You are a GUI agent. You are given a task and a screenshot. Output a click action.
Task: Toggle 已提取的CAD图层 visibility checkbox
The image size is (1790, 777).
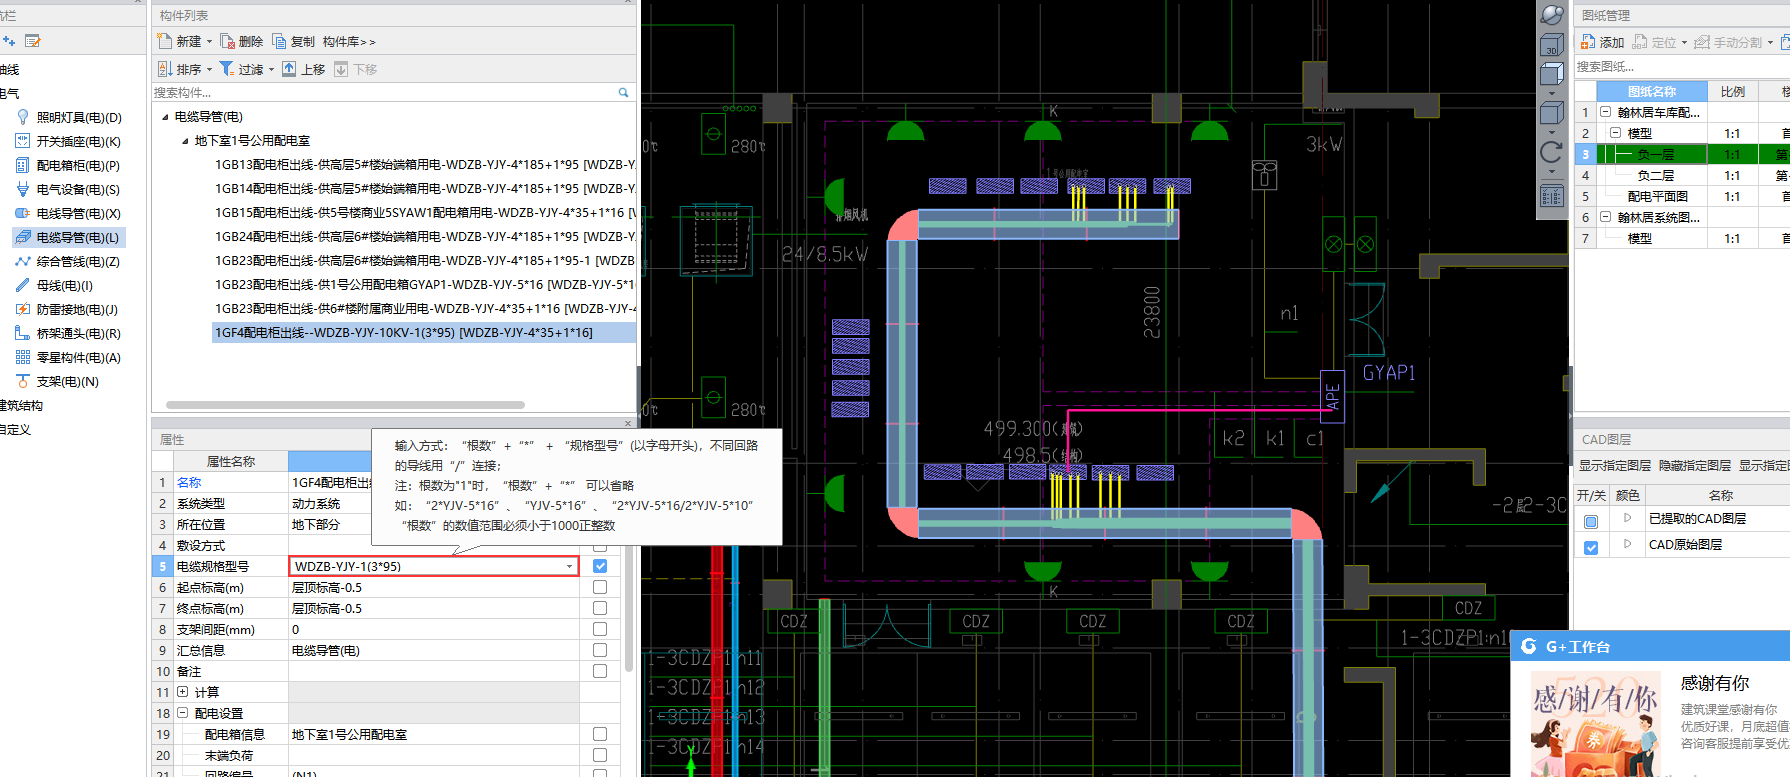pos(1591,521)
